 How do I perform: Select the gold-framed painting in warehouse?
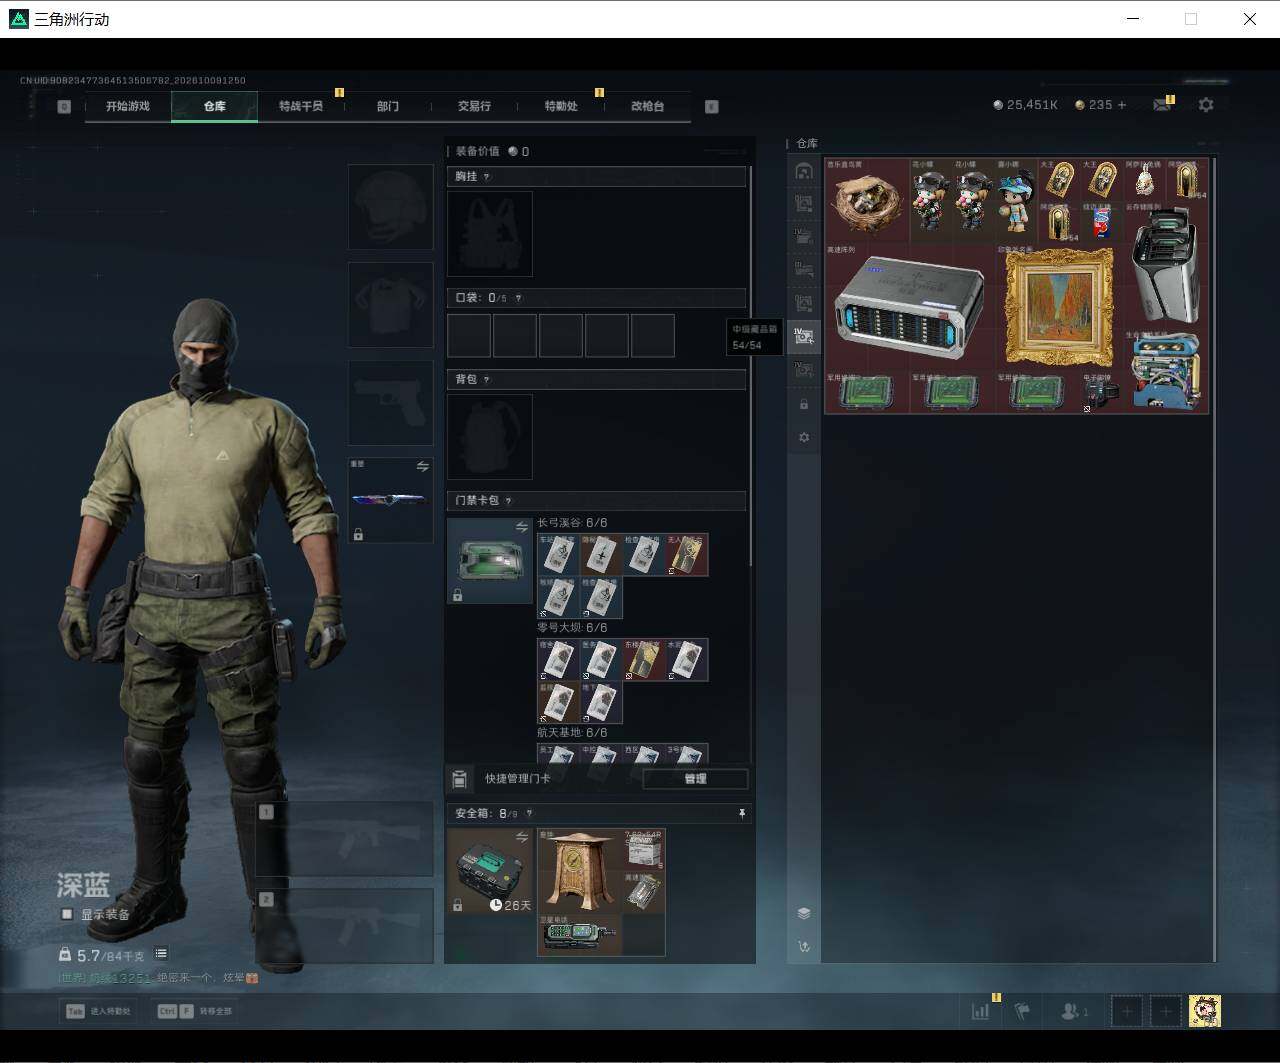[x=1059, y=308]
